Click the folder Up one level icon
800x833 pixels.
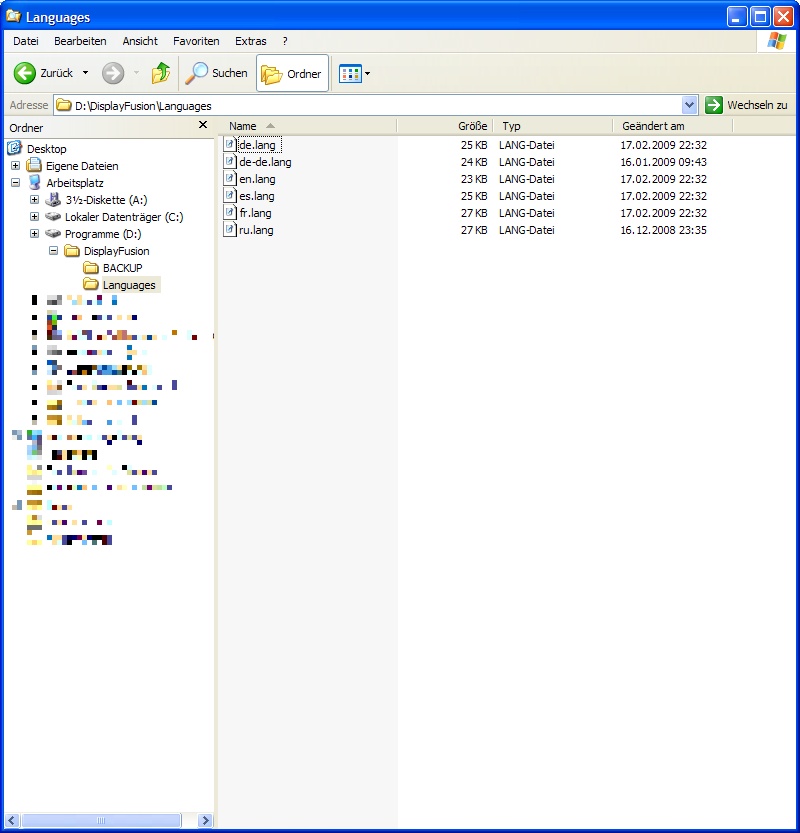tap(160, 73)
